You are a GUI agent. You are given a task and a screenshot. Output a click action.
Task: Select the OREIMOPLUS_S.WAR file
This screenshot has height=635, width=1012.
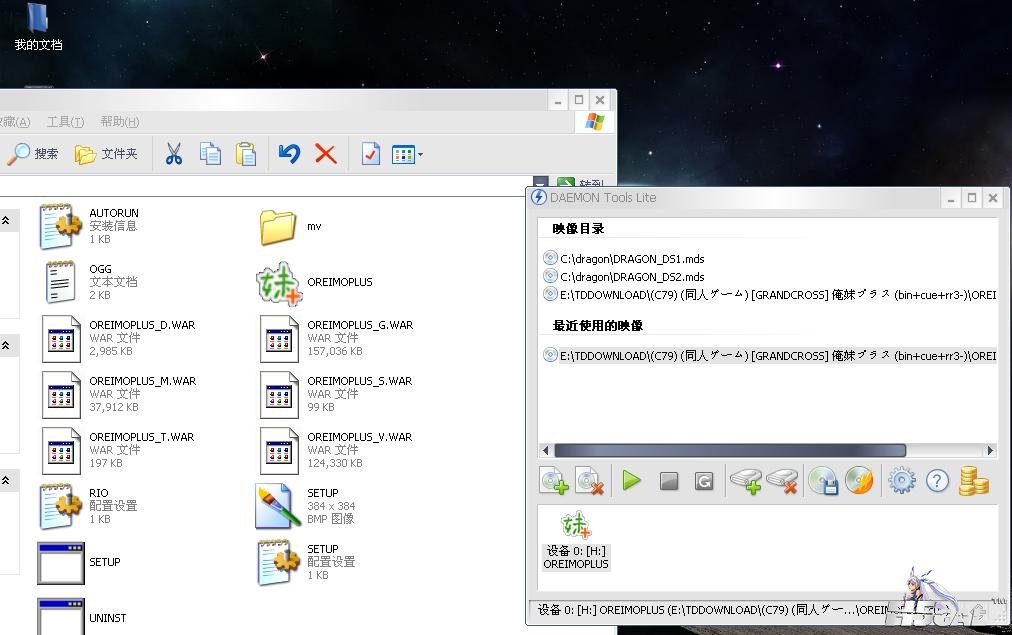click(336, 394)
